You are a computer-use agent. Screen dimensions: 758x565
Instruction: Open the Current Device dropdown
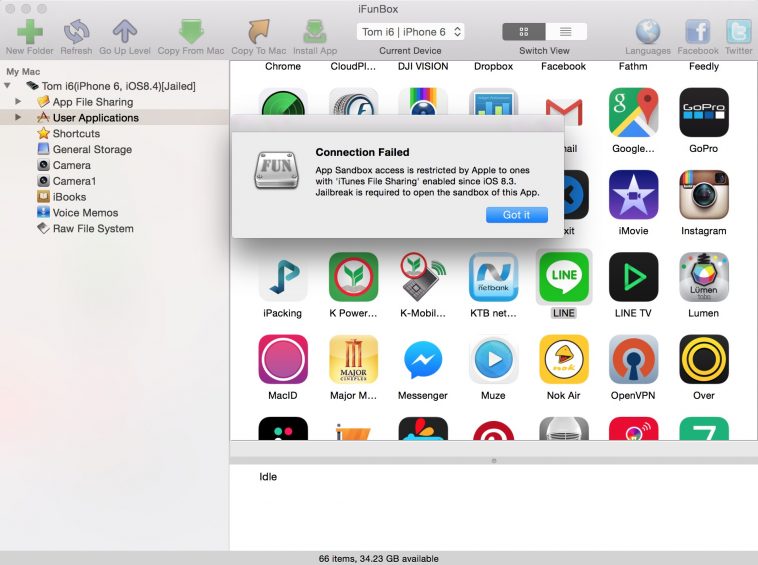(411, 32)
